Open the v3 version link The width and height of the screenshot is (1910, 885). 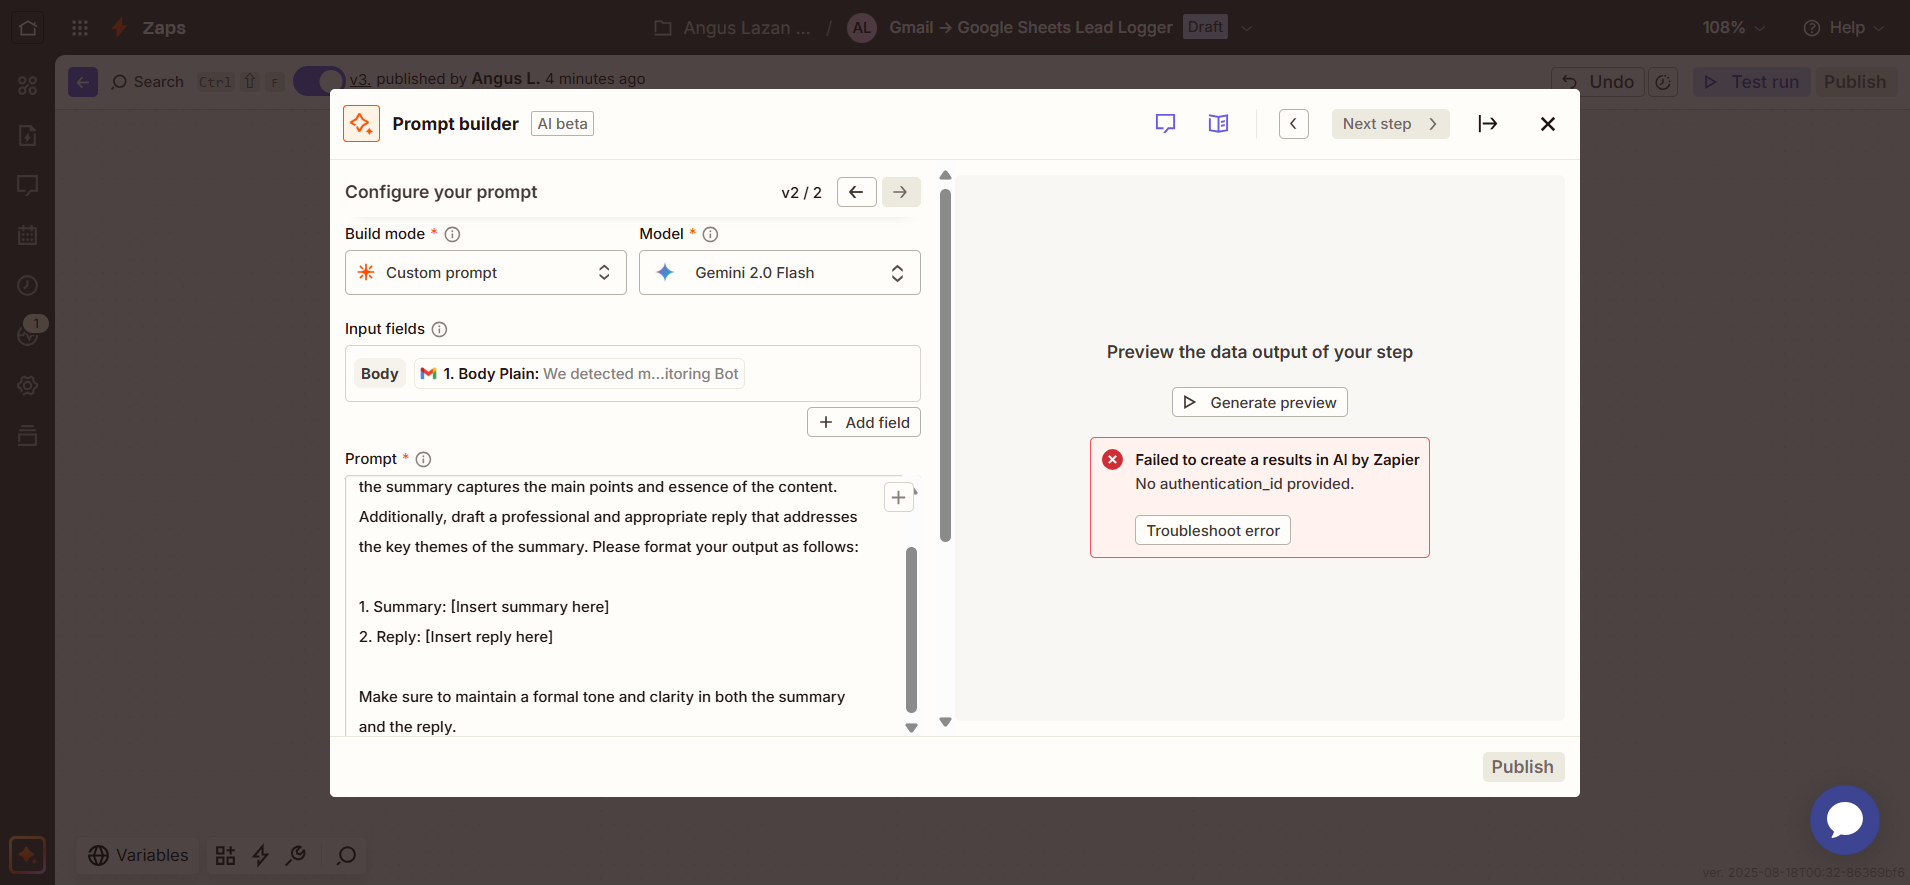coord(359,79)
